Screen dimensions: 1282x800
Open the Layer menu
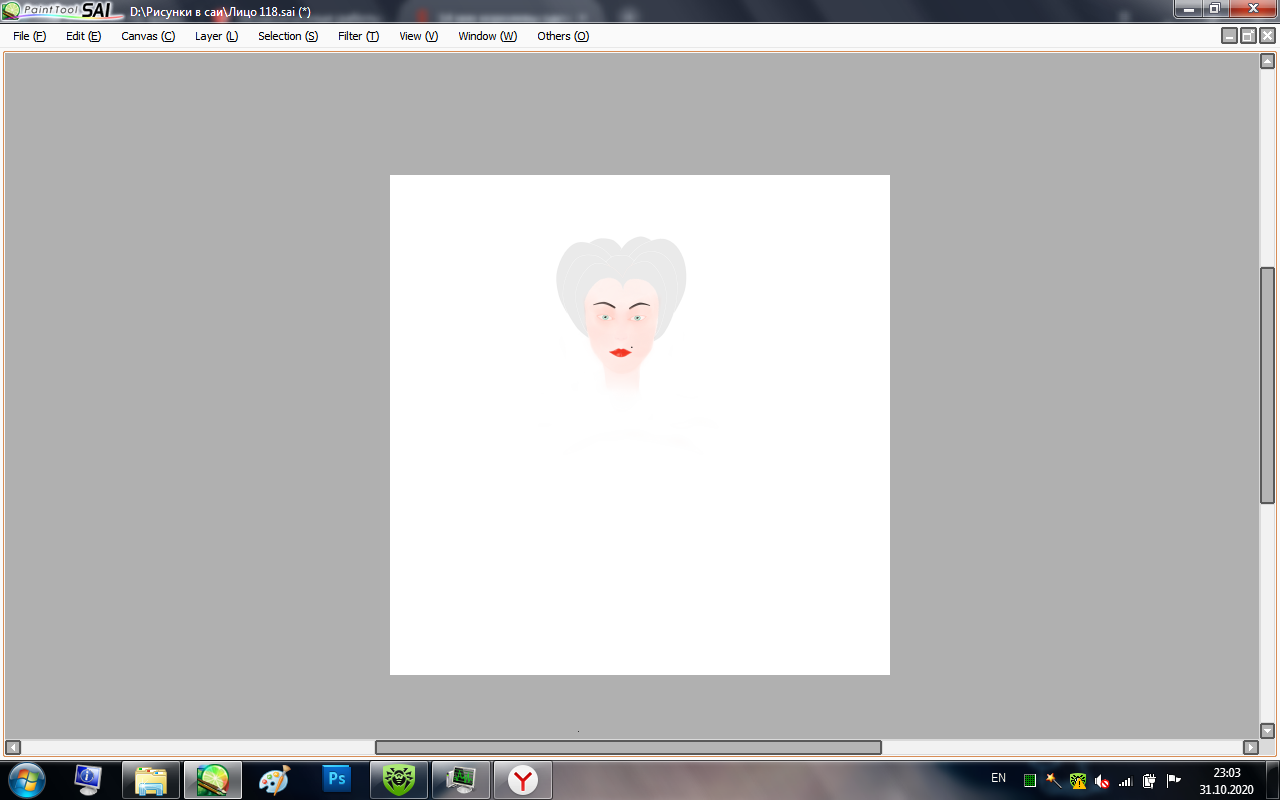point(216,36)
